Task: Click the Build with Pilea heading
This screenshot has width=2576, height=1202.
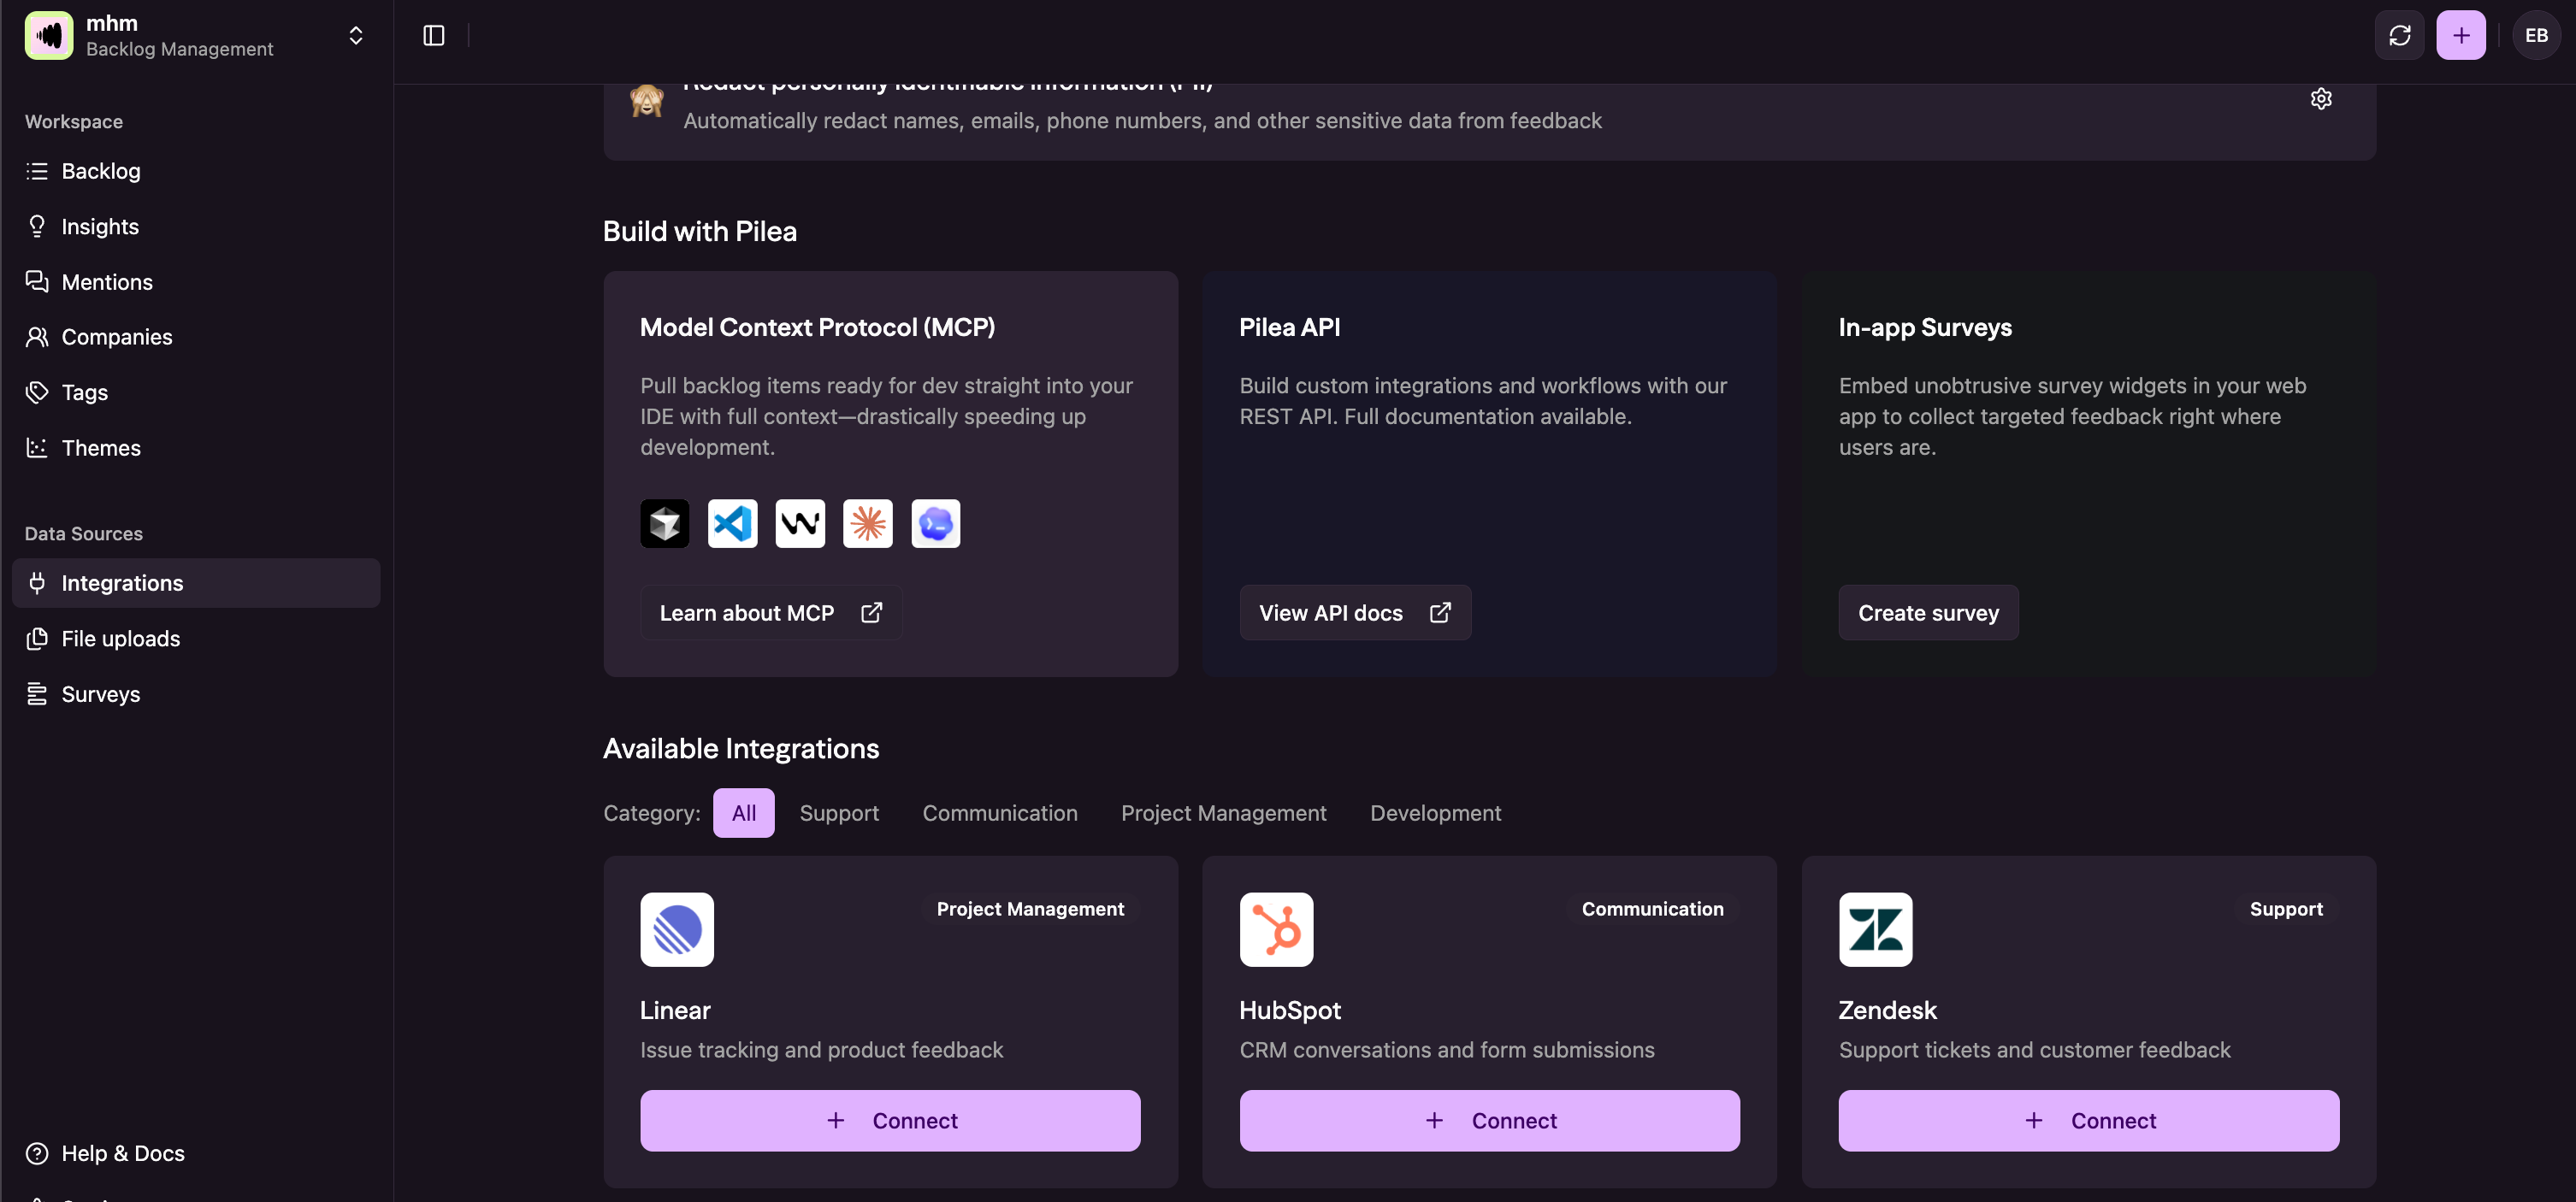Action: (700, 232)
